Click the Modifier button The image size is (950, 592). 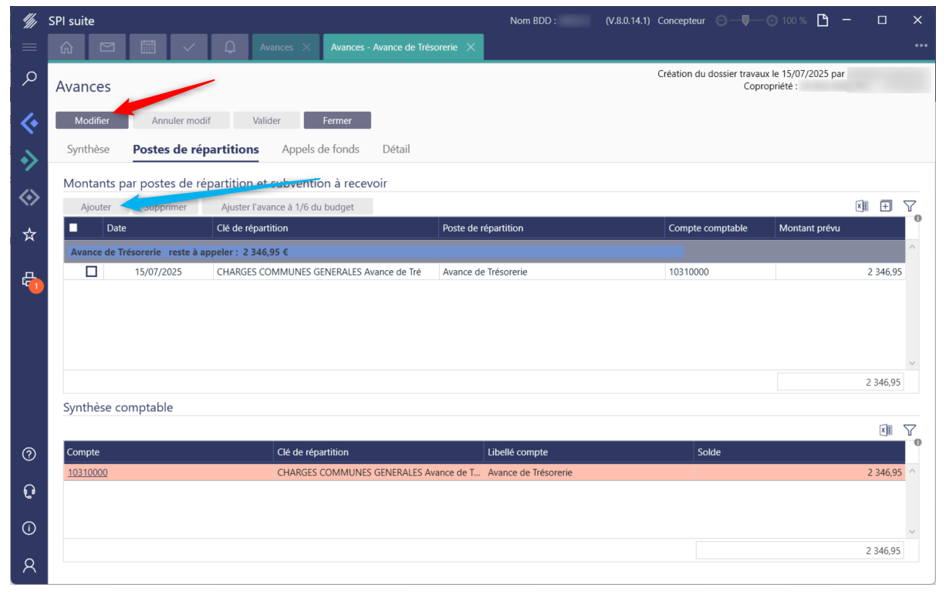click(x=92, y=121)
